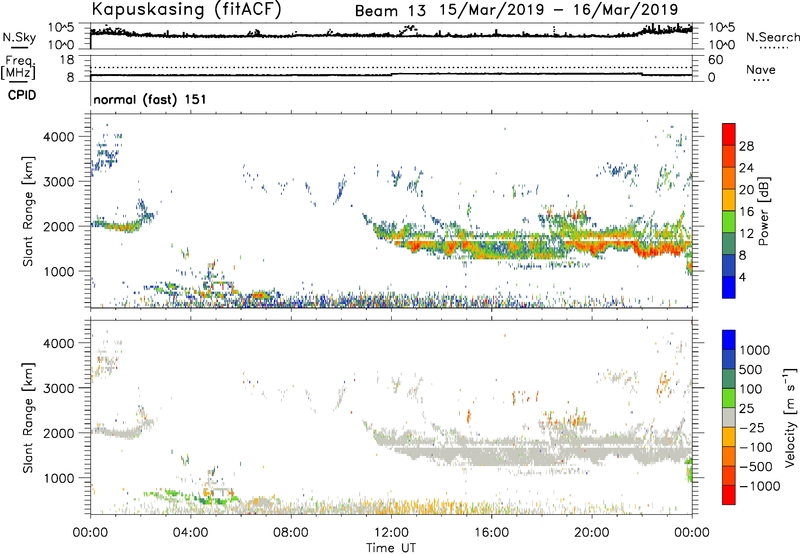Click the Power color bar tick "16"
800x554 pixels.
click(746, 212)
